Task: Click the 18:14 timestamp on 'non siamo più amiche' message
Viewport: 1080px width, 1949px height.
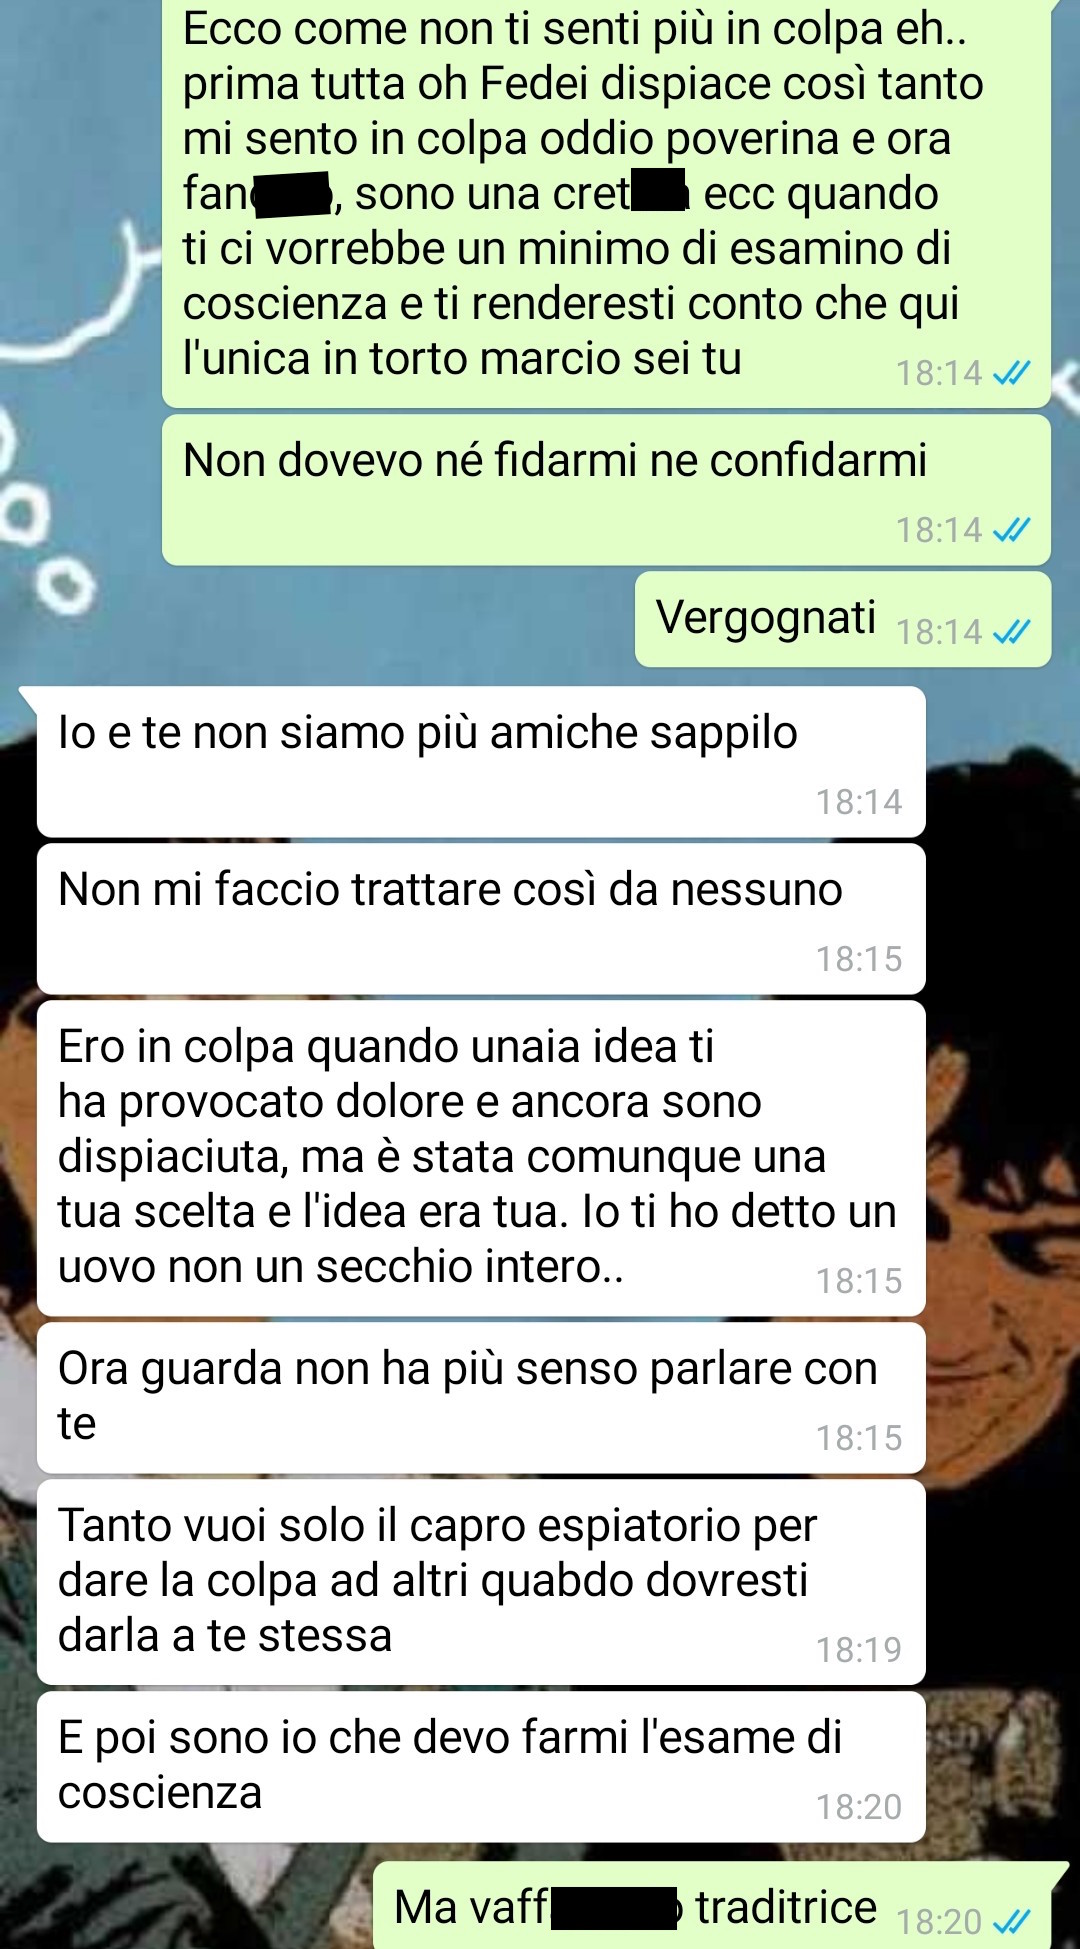Action: tap(859, 801)
